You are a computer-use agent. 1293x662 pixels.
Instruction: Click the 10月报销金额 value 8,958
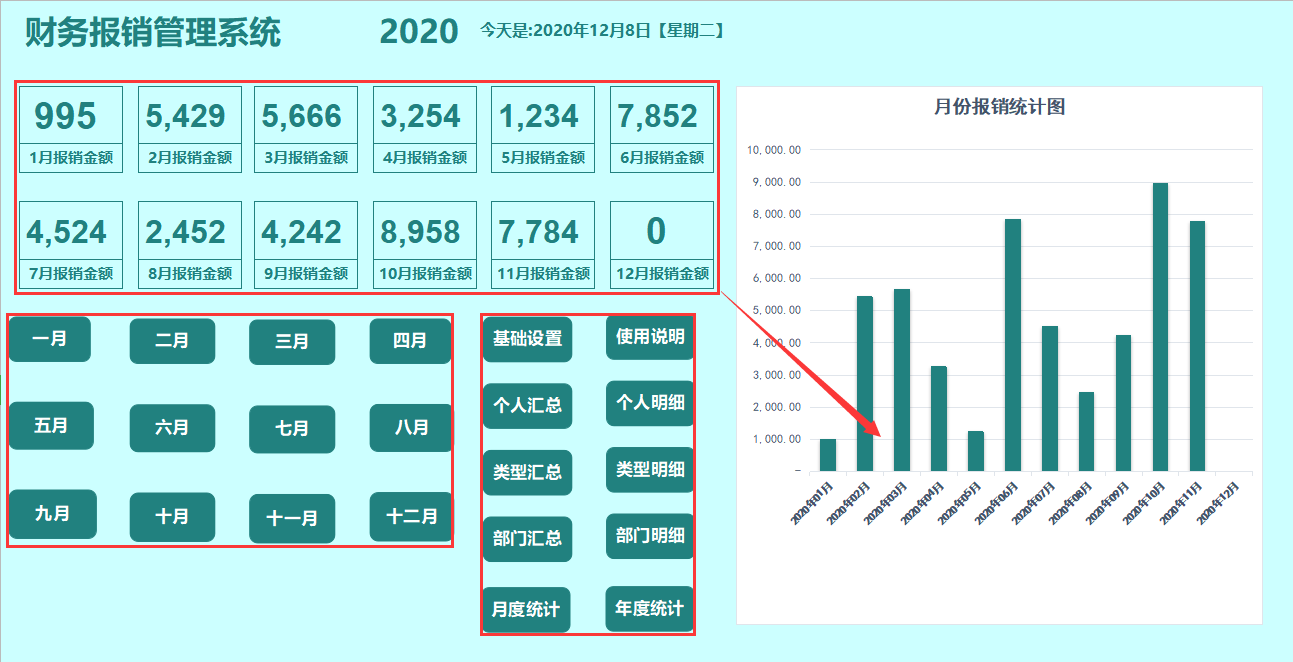click(421, 232)
